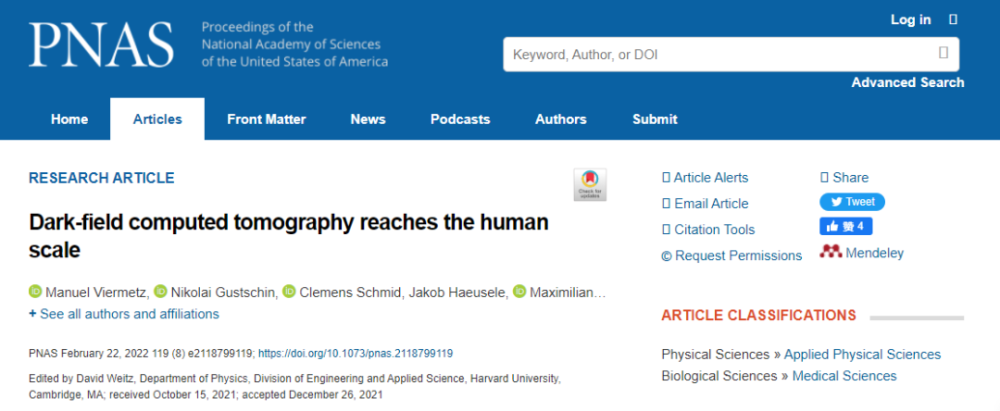
Task: Click the Mendeley icon
Action: point(831,253)
